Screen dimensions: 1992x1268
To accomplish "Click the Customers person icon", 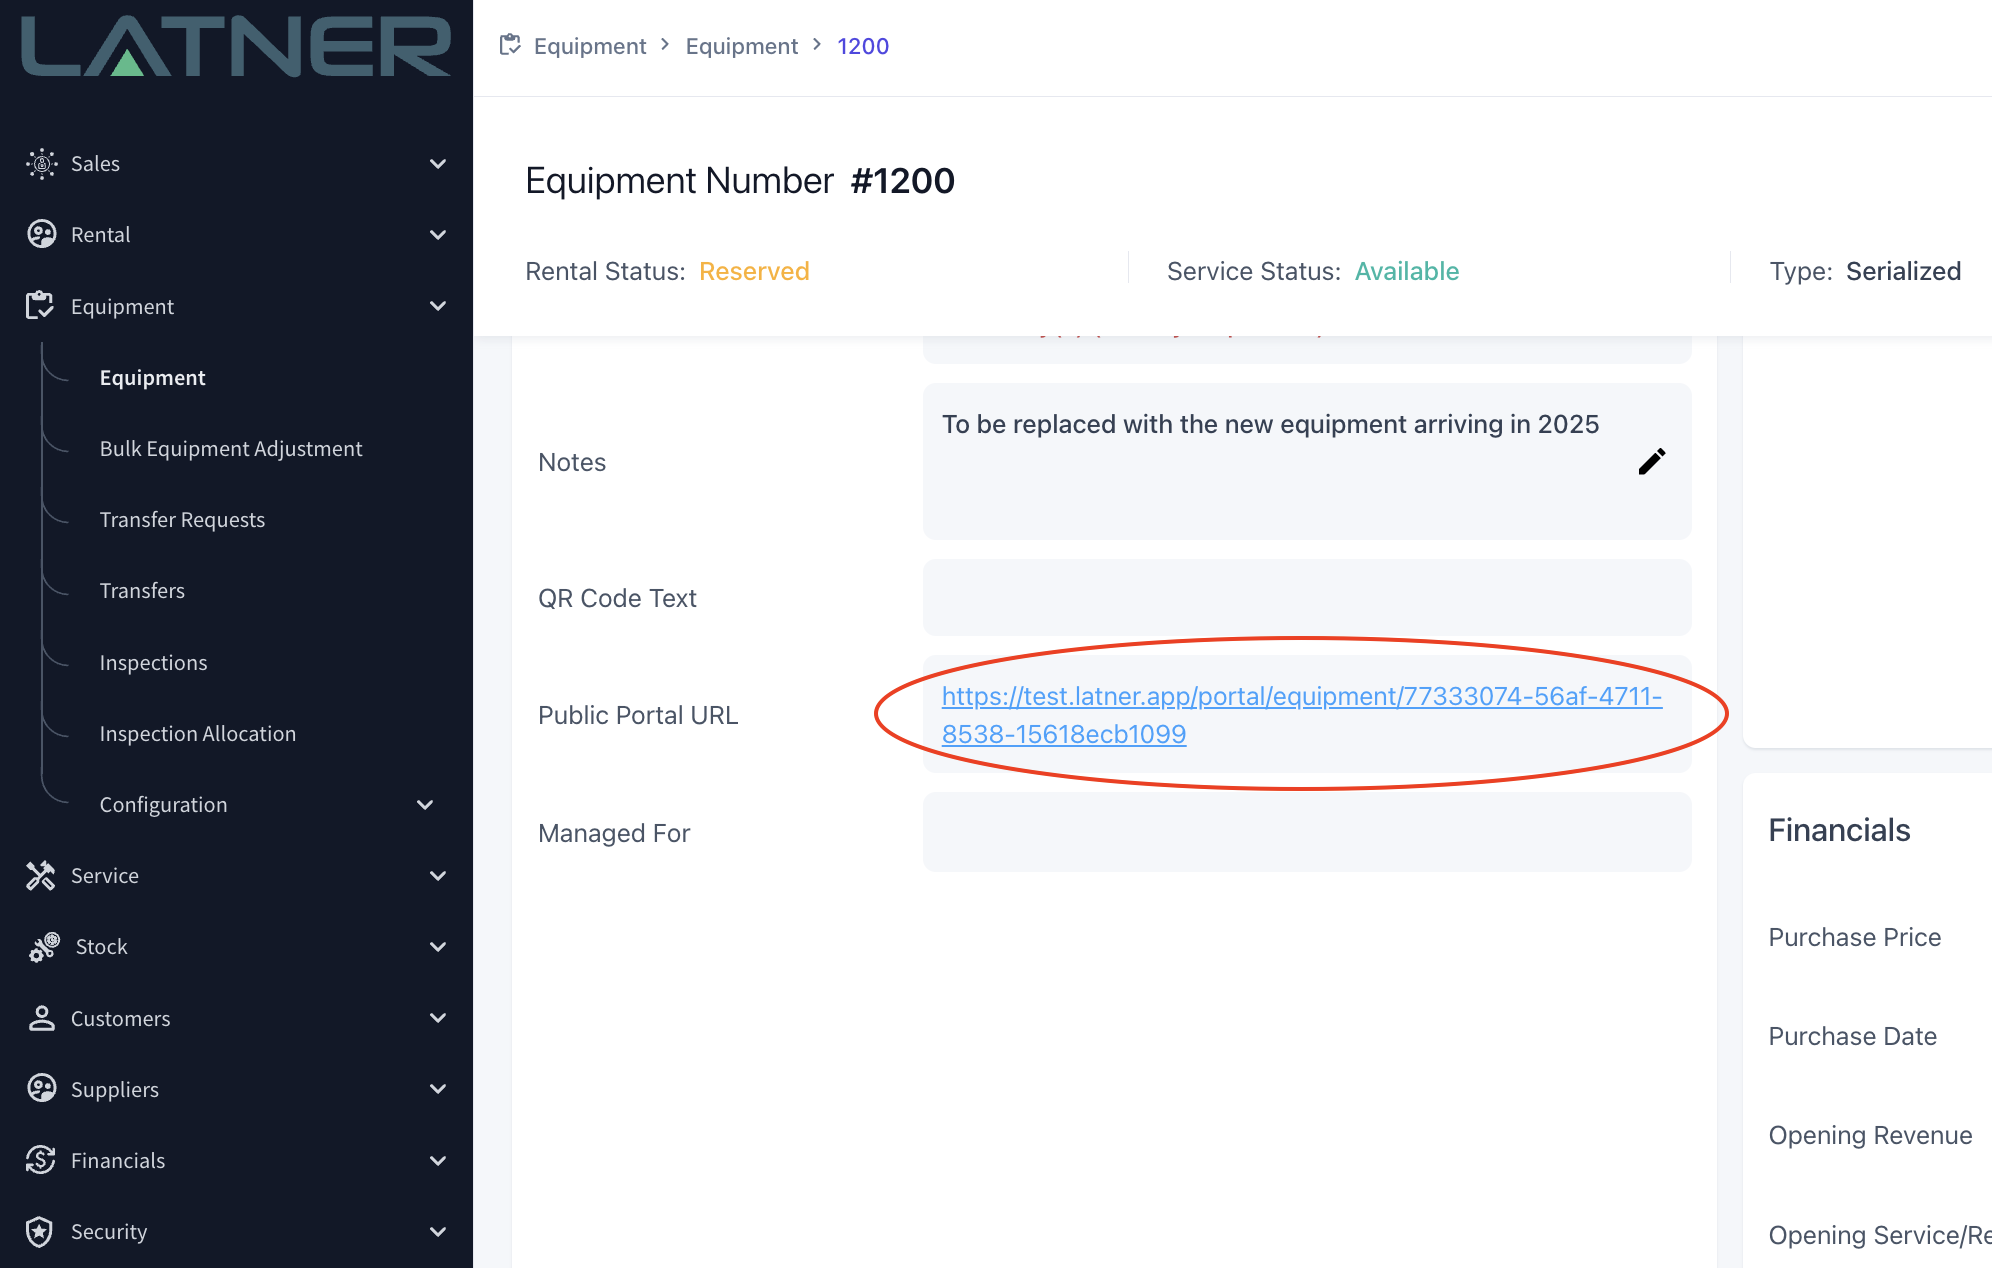I will click(x=41, y=1018).
